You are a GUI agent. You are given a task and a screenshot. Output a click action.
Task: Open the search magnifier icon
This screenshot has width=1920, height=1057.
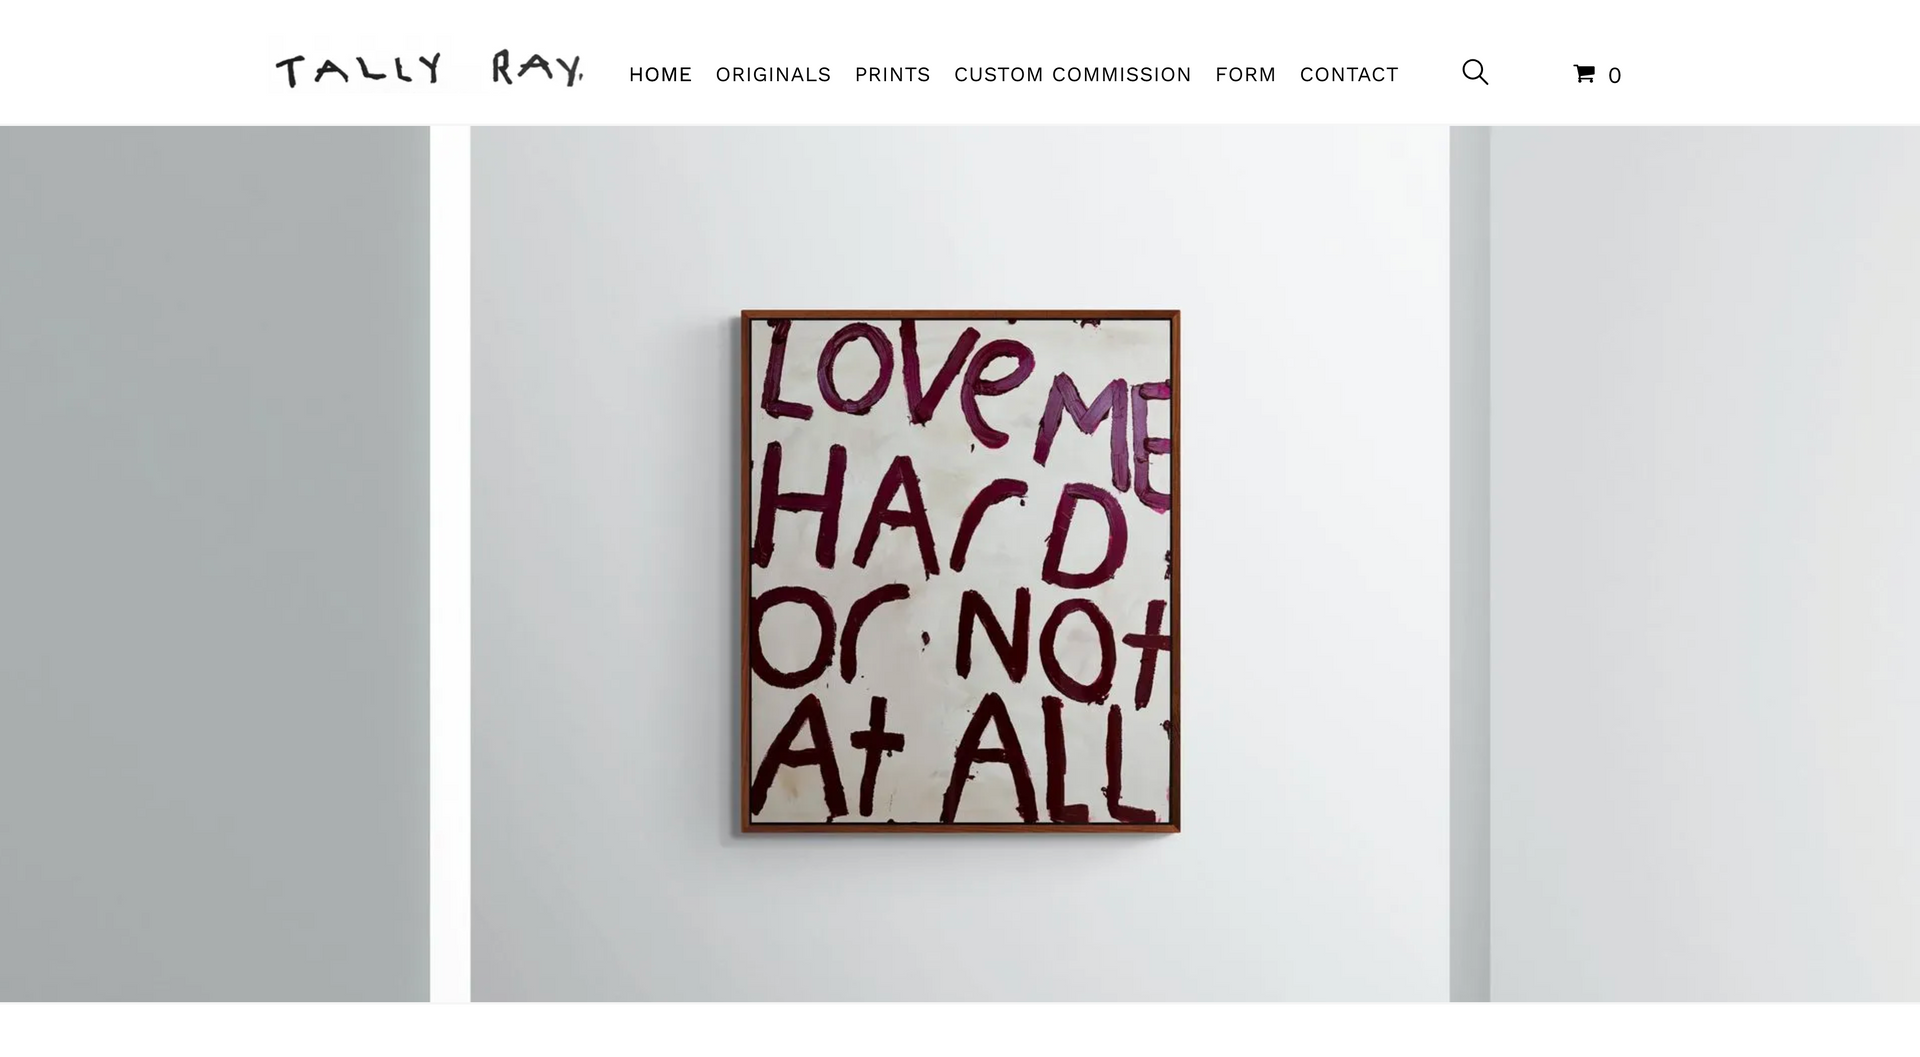[x=1475, y=73]
